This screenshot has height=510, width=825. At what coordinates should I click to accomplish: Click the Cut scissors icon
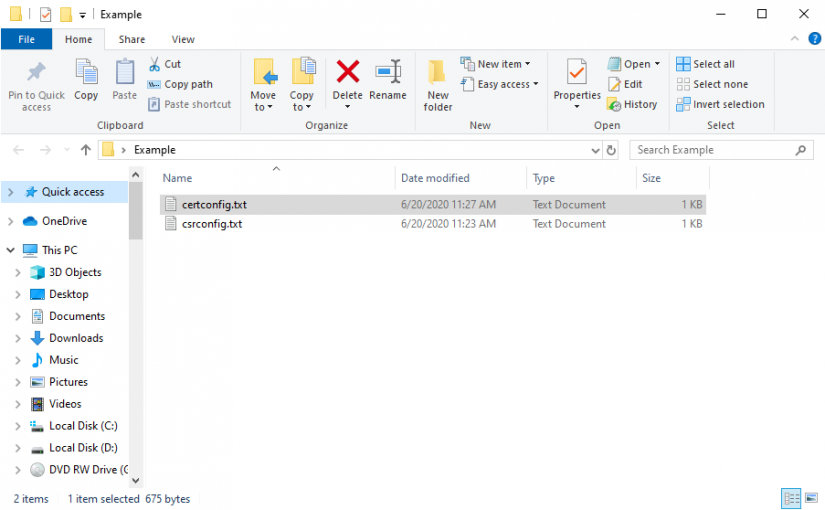(x=157, y=64)
